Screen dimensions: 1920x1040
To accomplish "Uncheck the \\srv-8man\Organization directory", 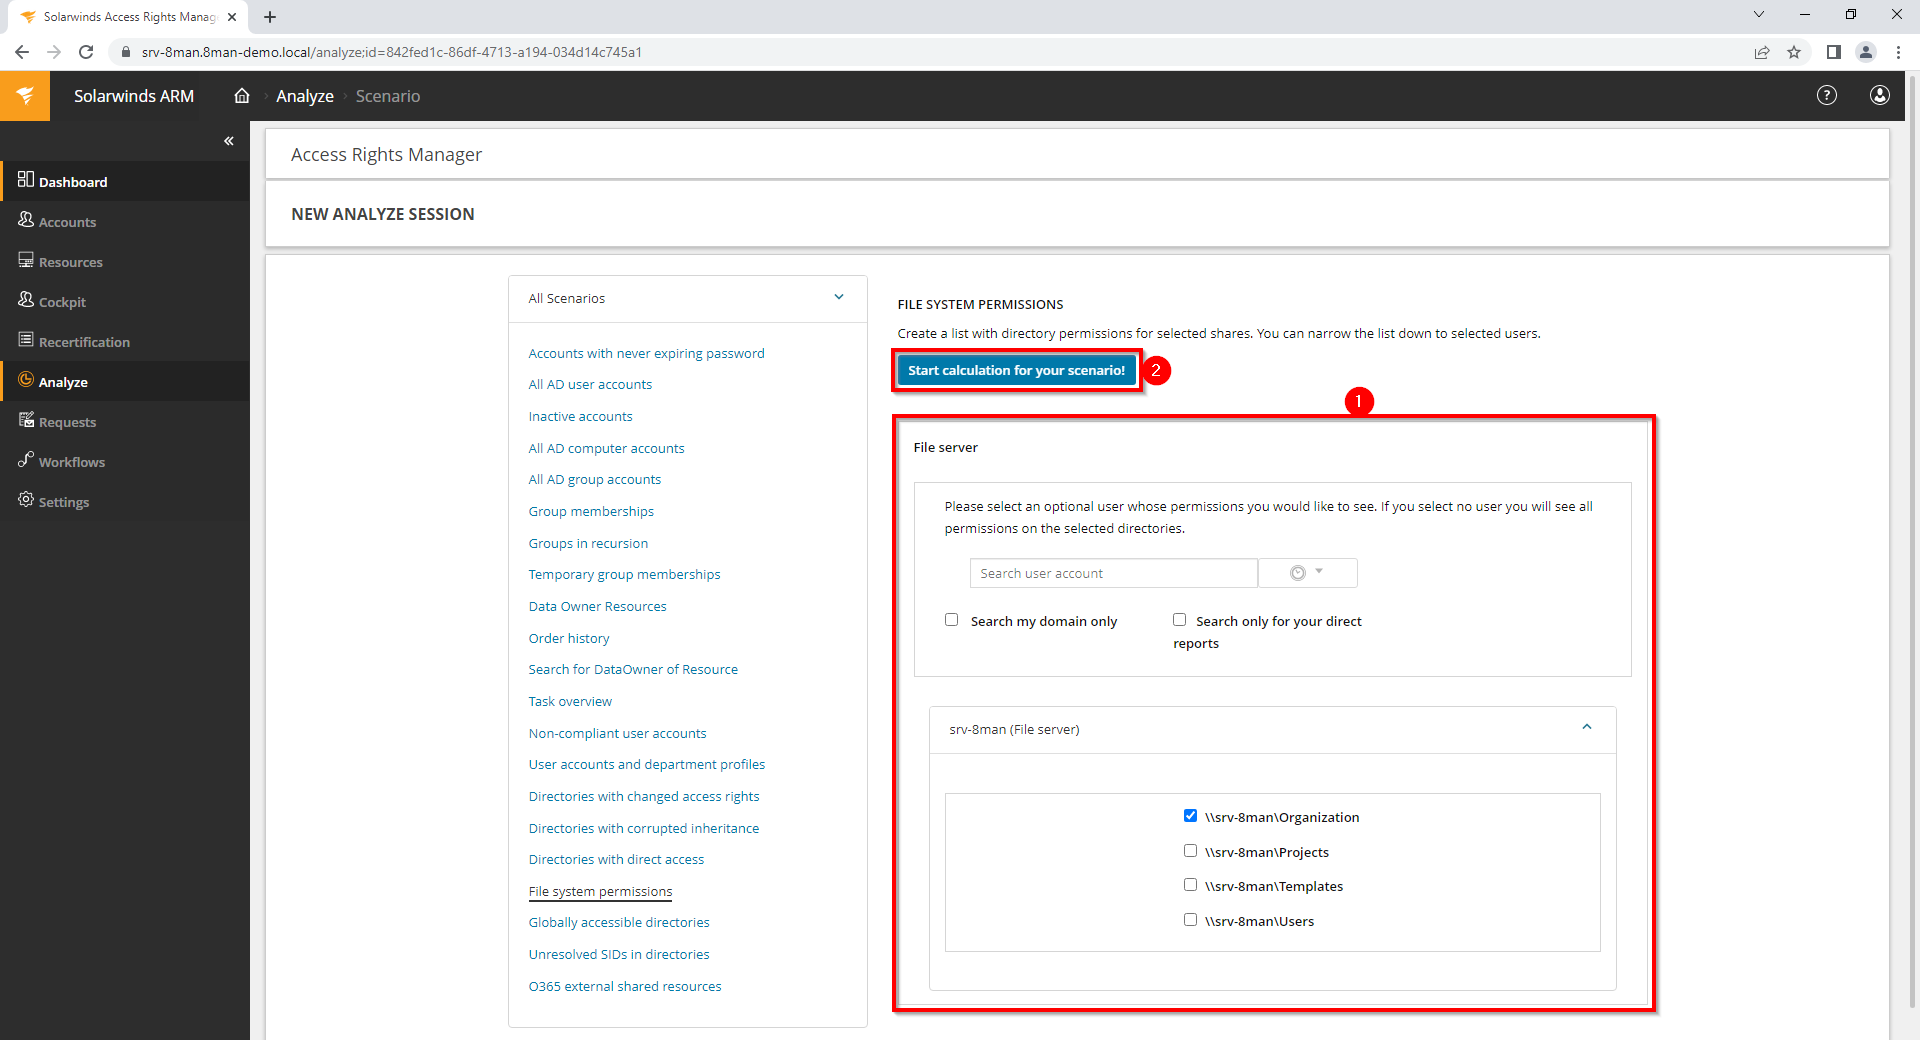I will coord(1190,815).
